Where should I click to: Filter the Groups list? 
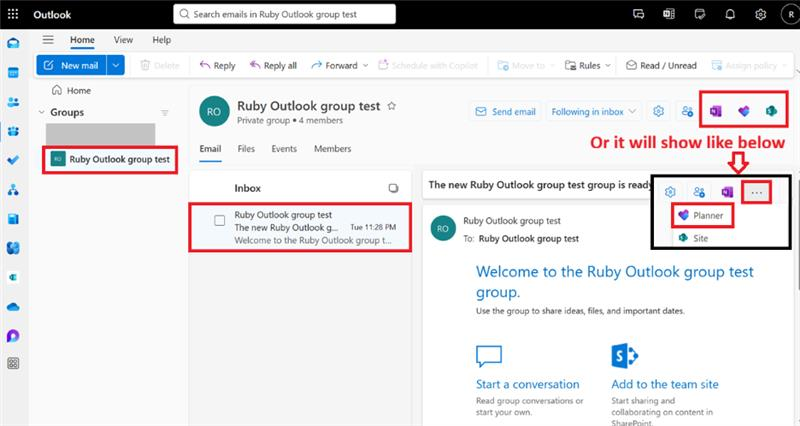point(165,113)
